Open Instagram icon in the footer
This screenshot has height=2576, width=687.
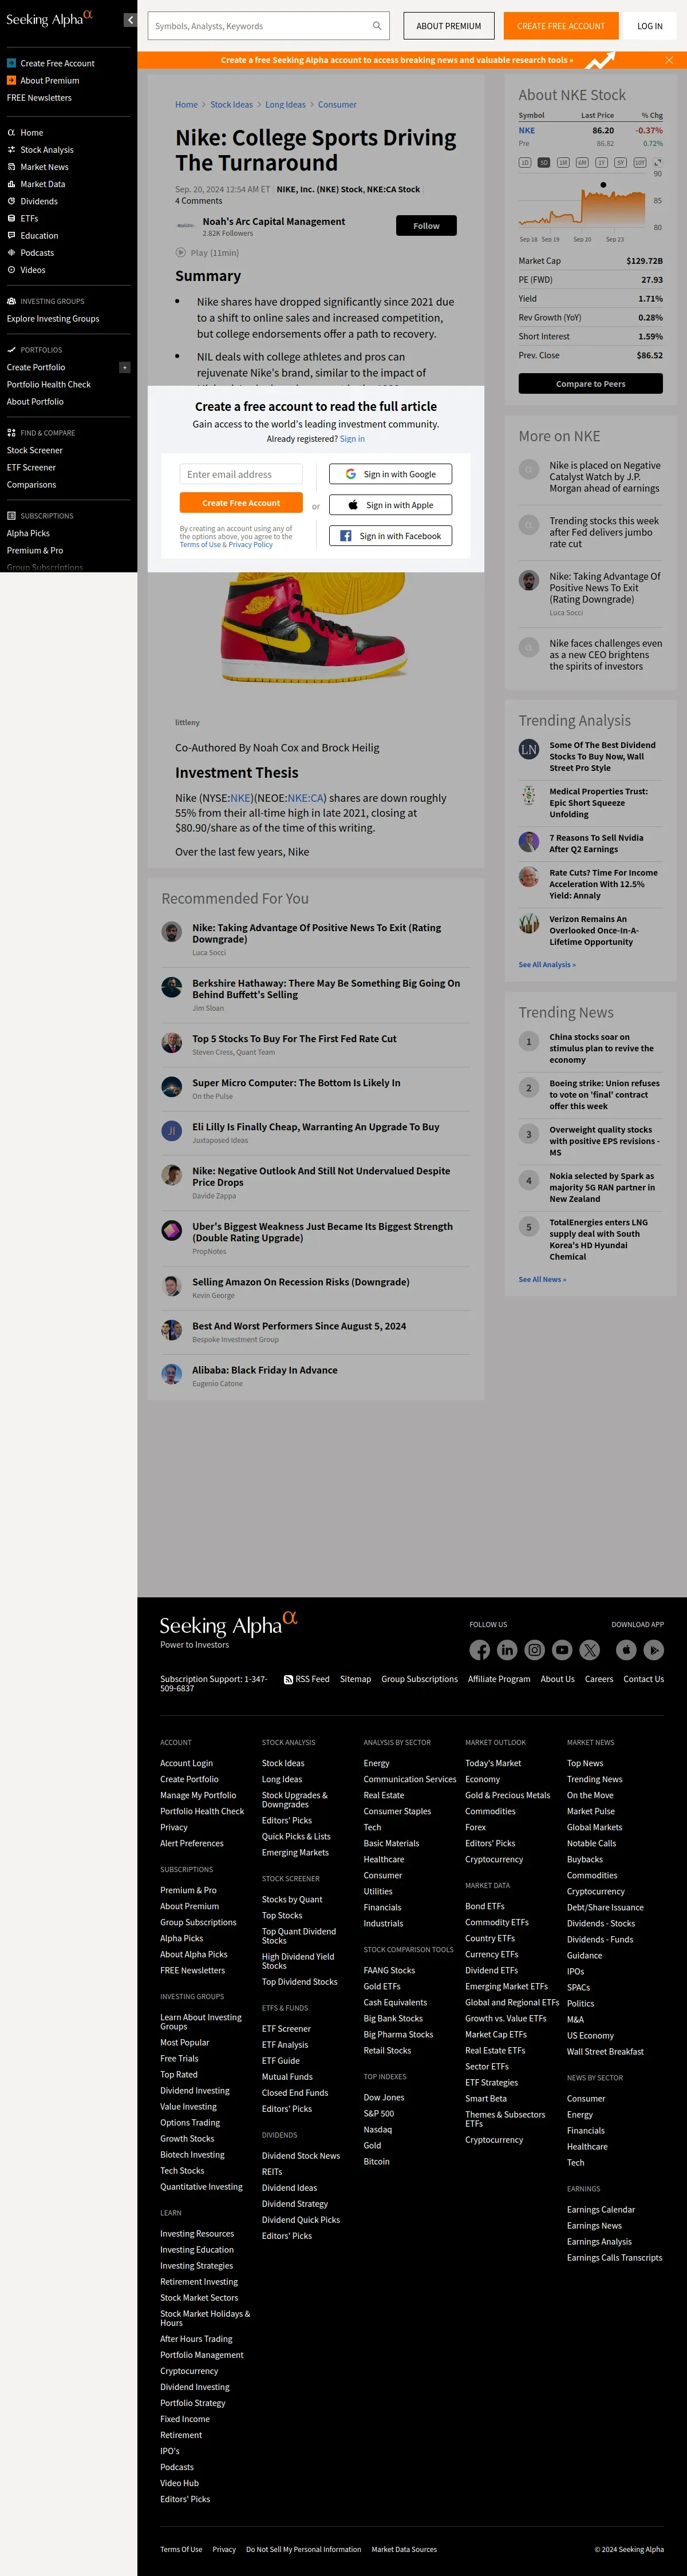click(x=535, y=1650)
